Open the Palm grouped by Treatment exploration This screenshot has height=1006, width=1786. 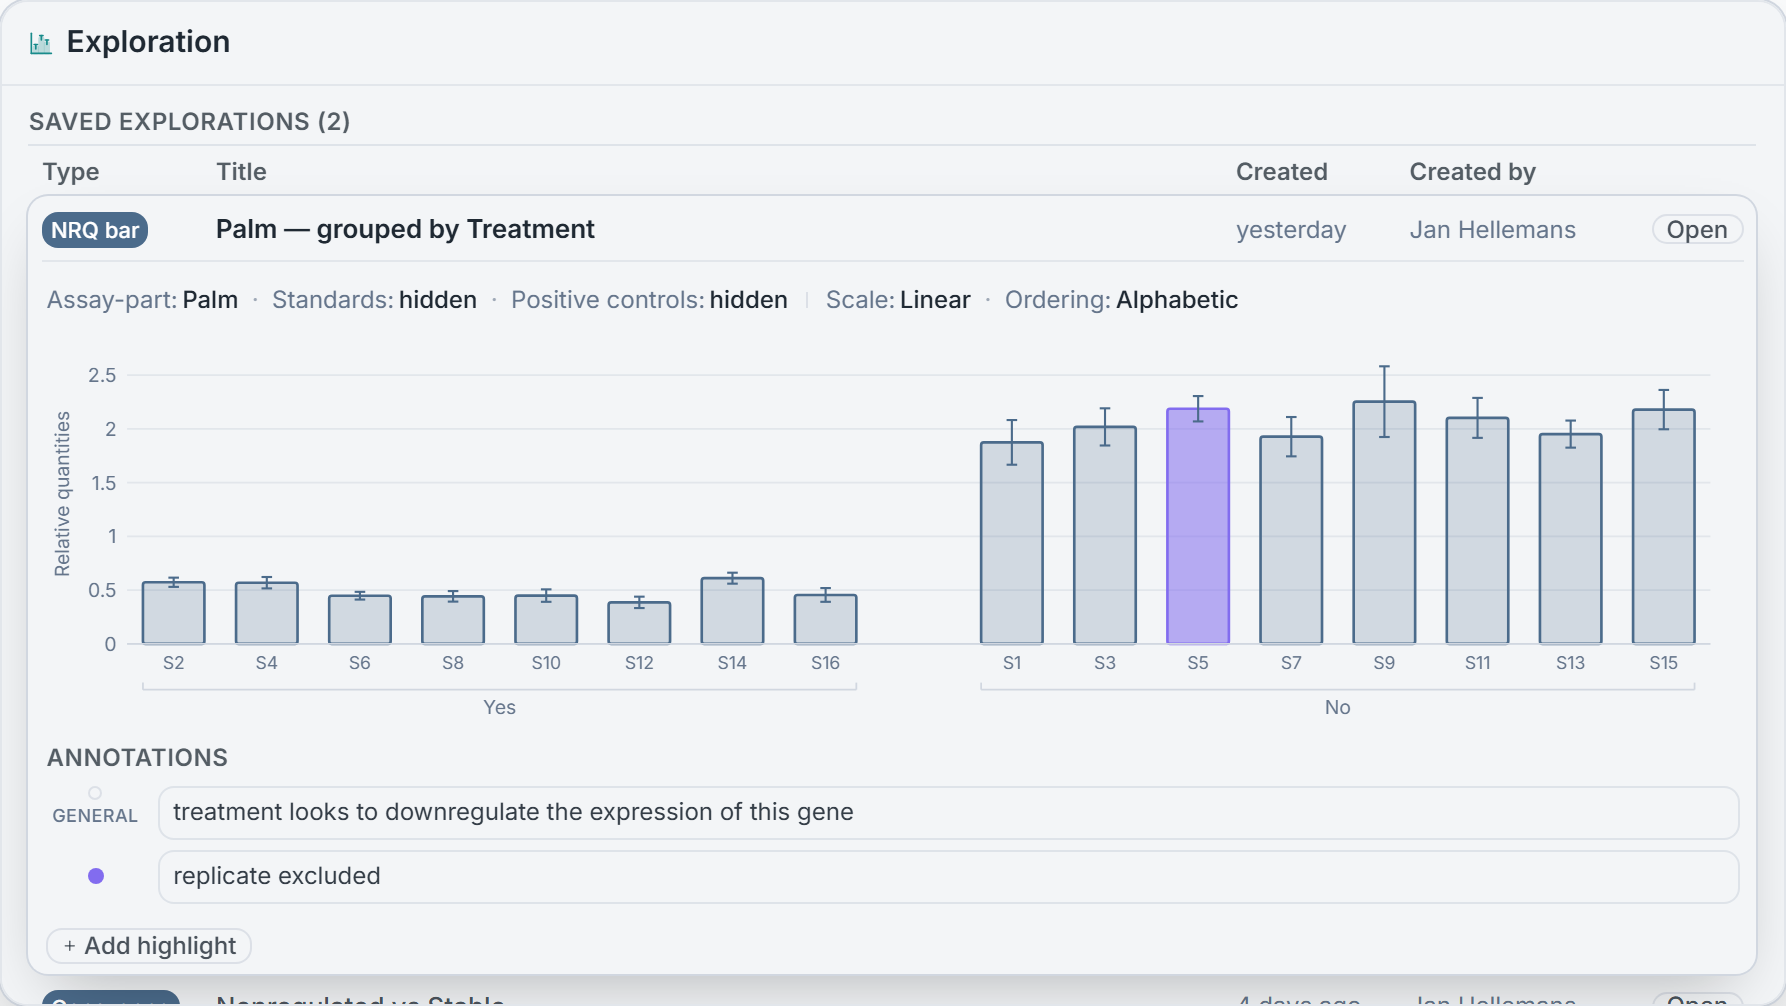[x=1697, y=230]
